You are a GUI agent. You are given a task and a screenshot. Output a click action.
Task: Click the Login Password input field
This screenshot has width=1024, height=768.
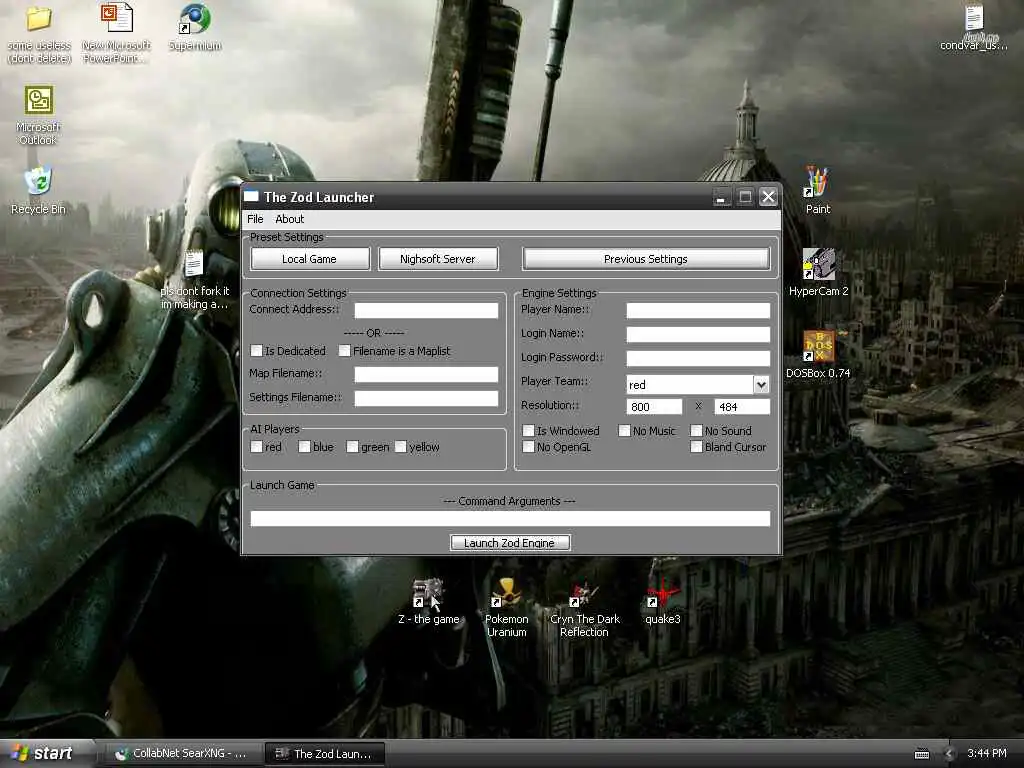[x=697, y=359]
